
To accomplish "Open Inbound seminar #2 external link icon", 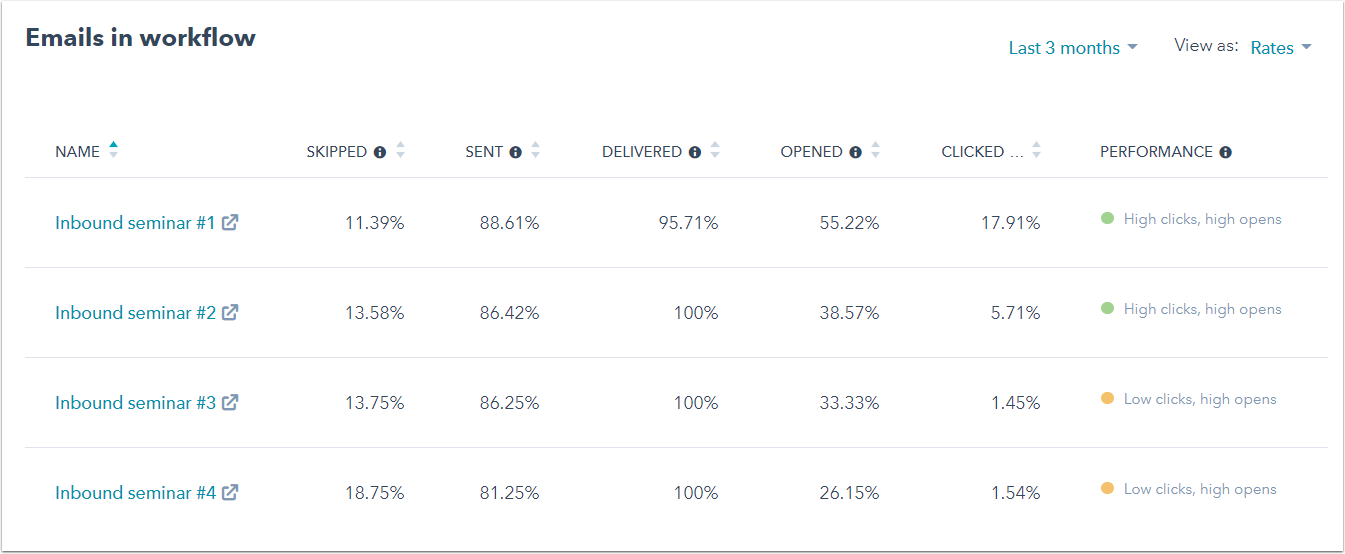I will tap(230, 313).
